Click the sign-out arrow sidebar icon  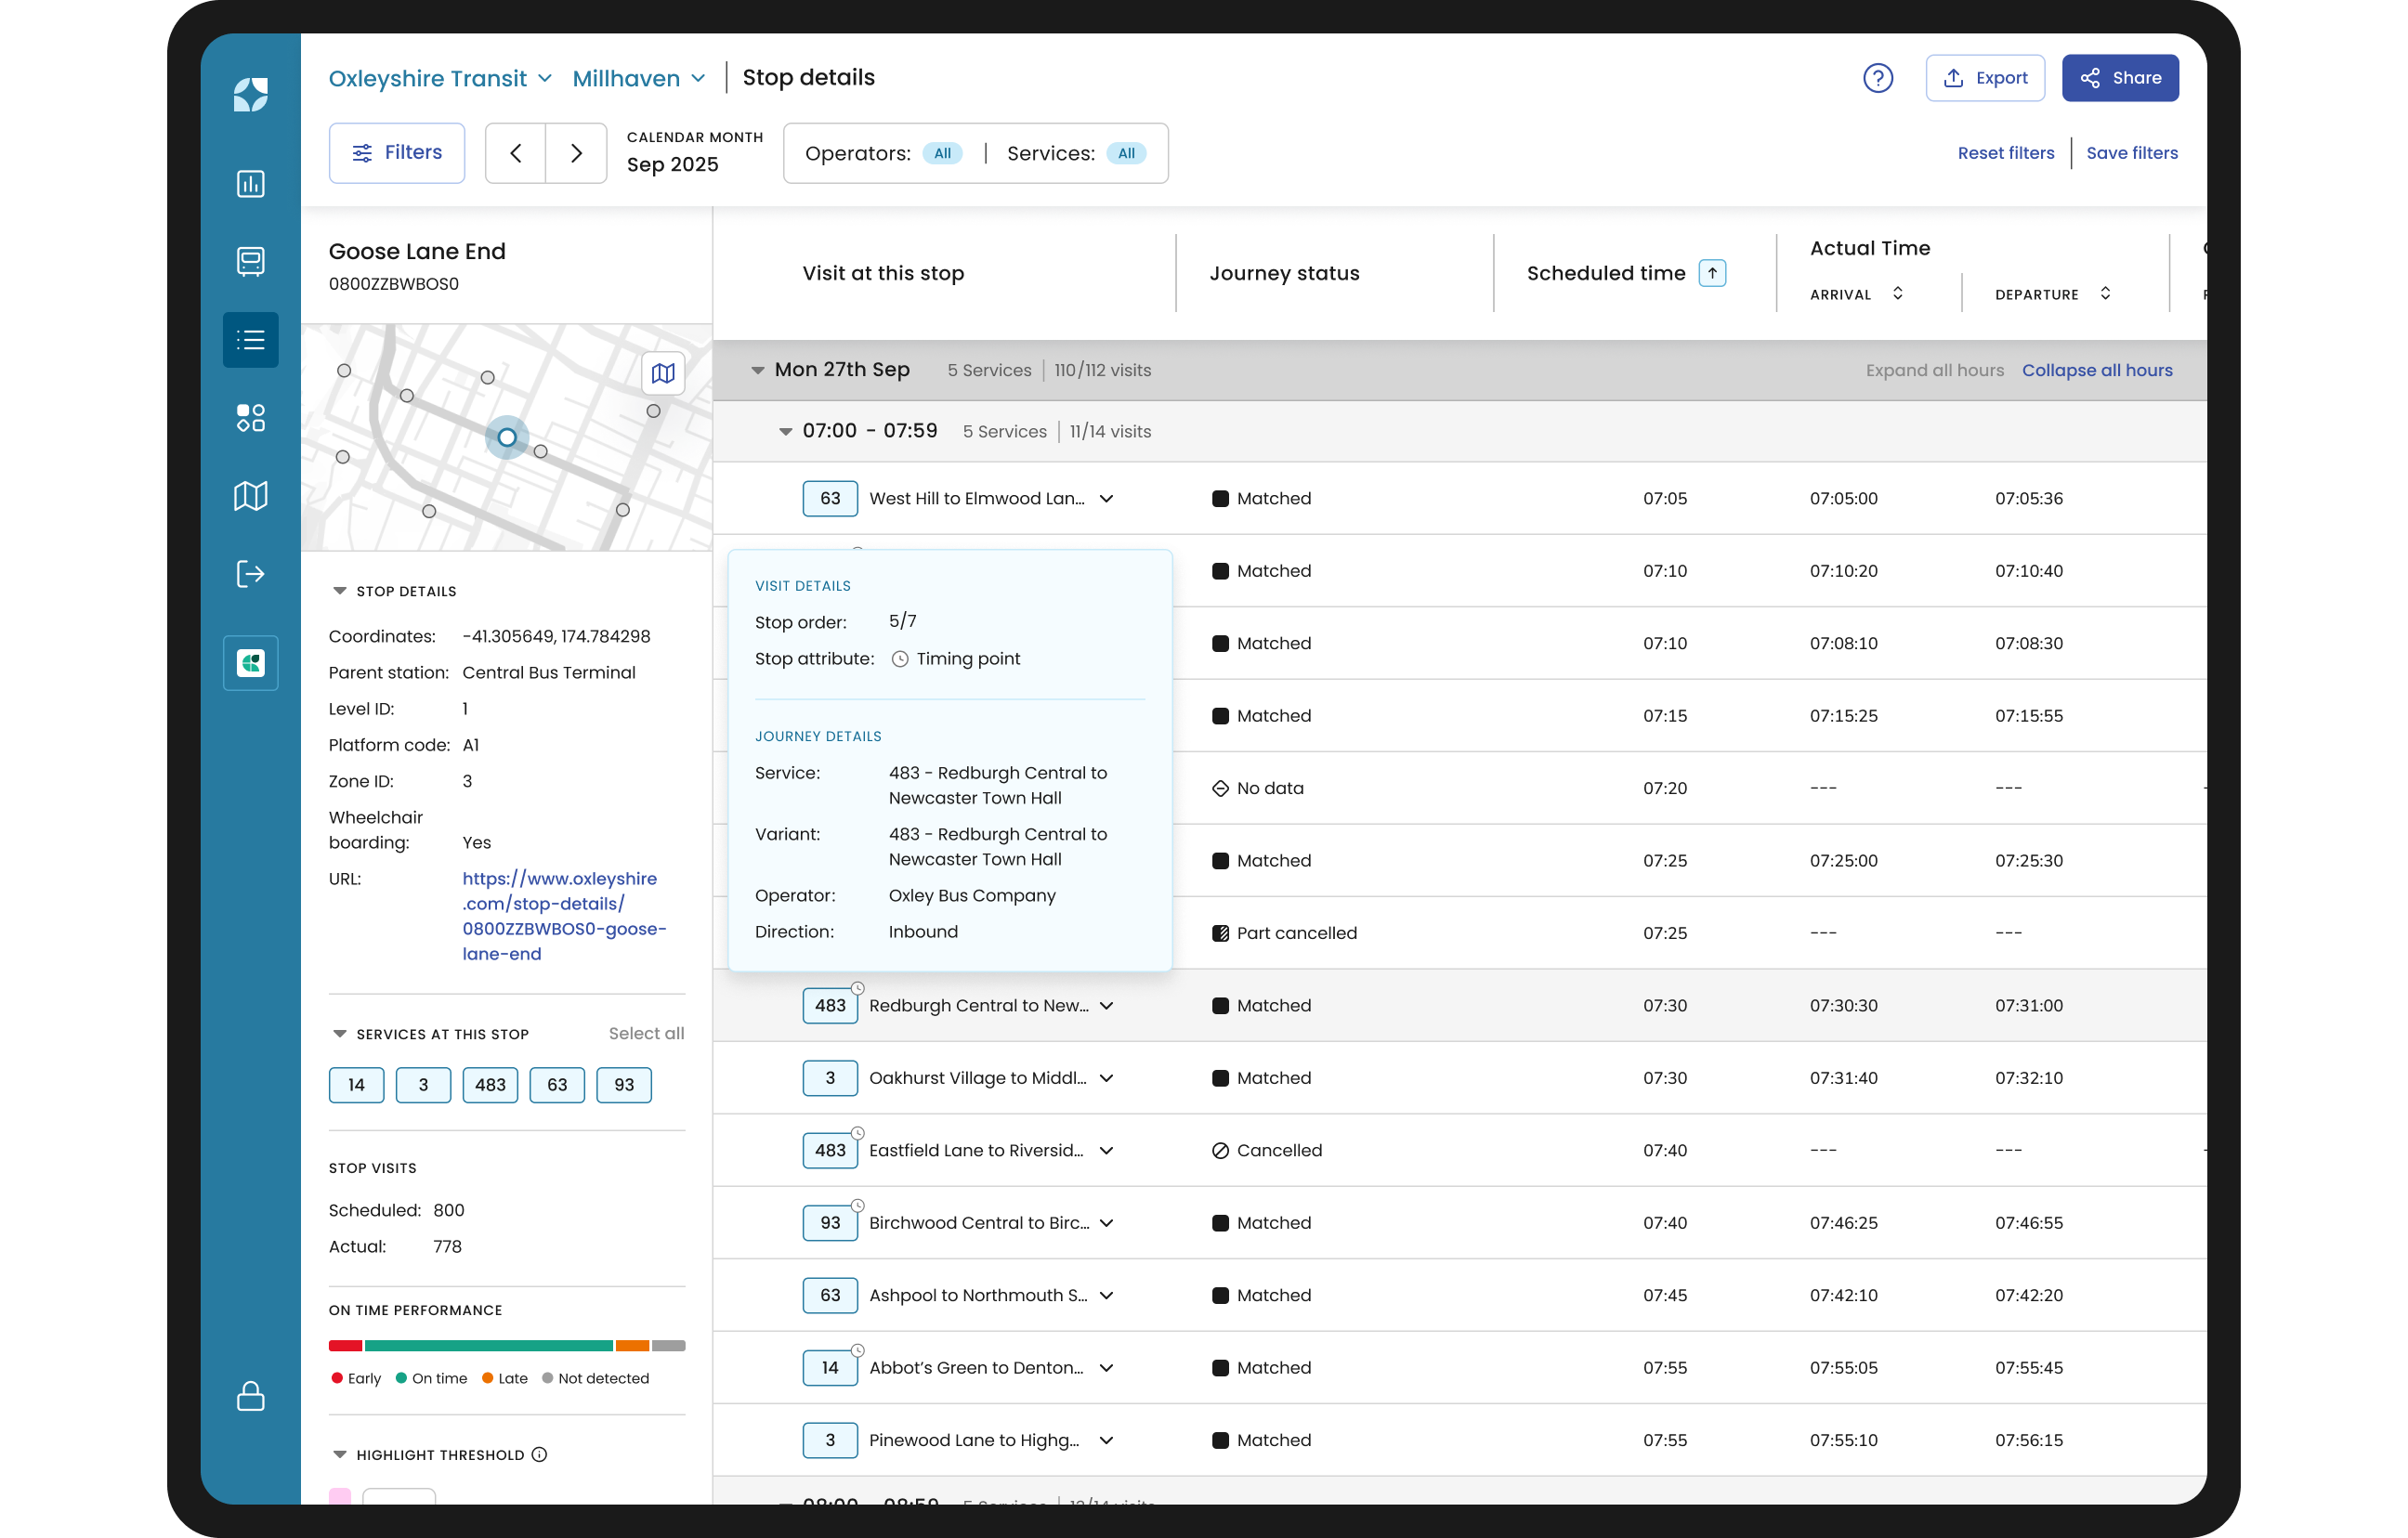(x=250, y=574)
